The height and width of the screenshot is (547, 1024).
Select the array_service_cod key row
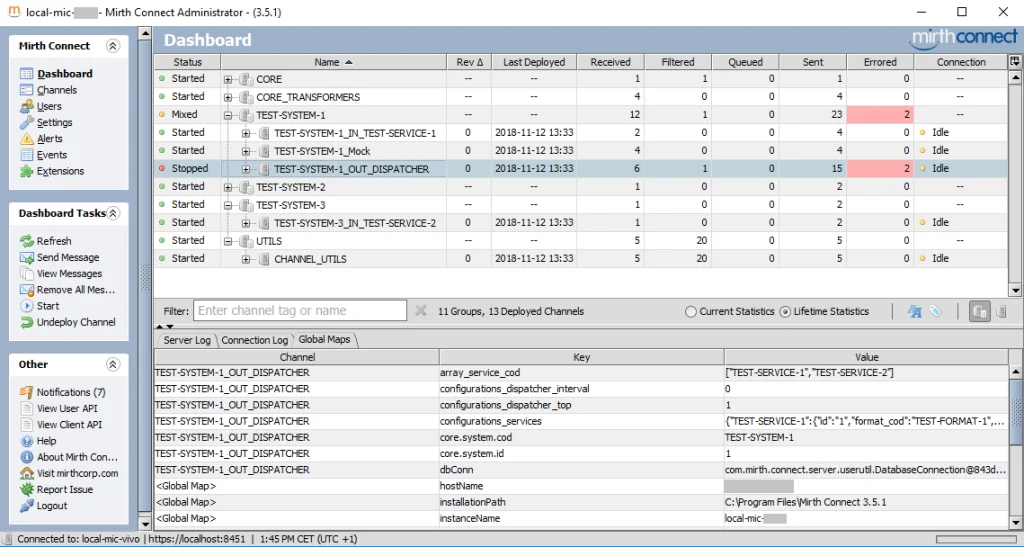pyautogui.click(x=581, y=373)
